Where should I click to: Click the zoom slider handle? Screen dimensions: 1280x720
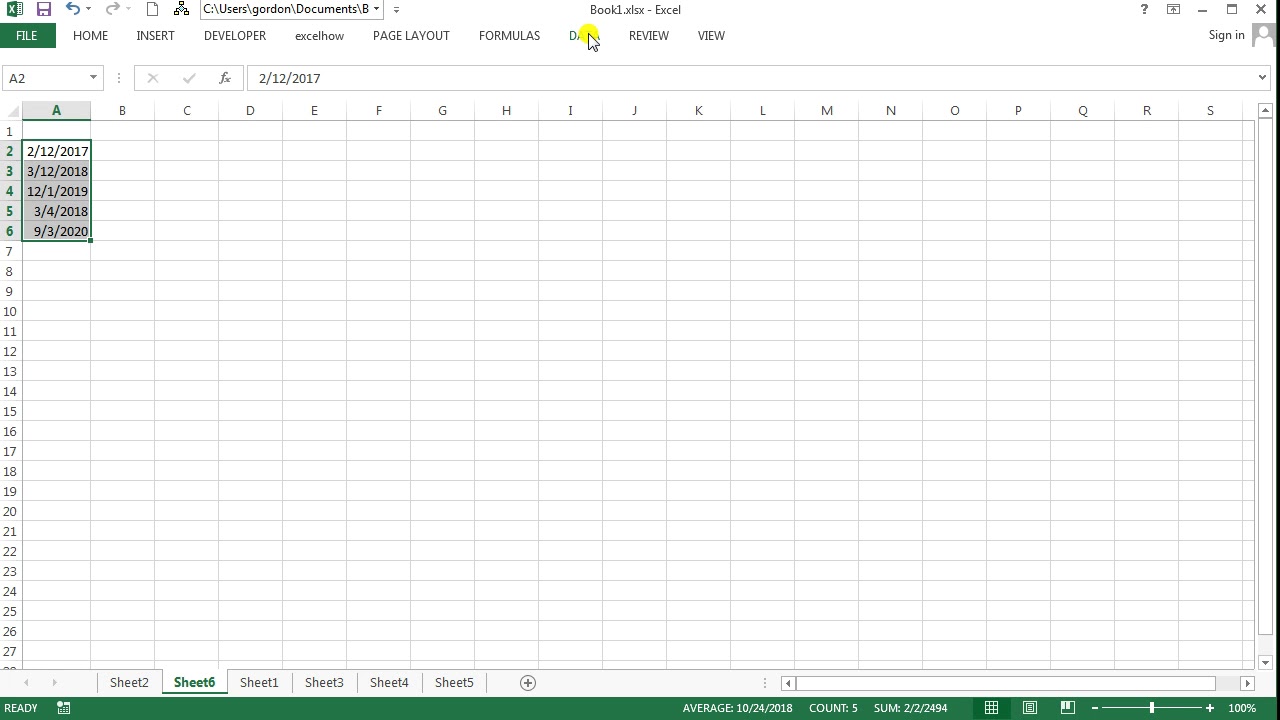coord(1152,708)
